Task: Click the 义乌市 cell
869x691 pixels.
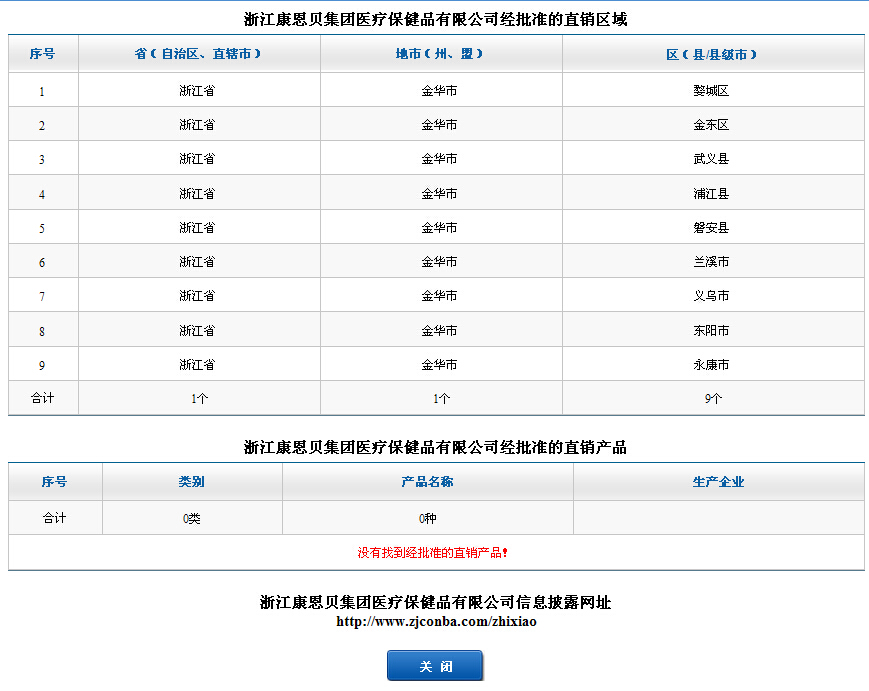Action: click(x=712, y=296)
